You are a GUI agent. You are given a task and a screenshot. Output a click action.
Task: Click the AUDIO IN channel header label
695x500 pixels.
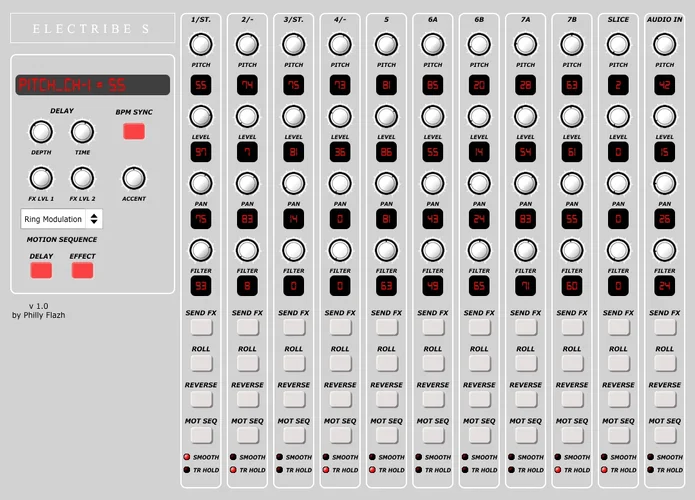664,20
